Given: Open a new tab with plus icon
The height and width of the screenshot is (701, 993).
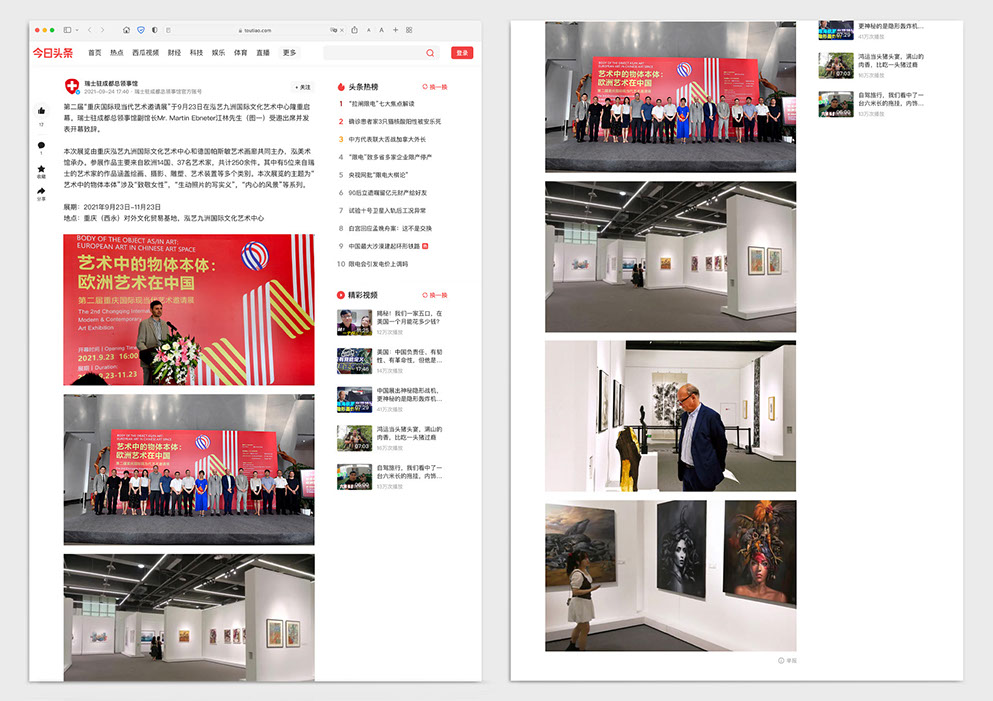Looking at the screenshot, I should click(x=395, y=30).
